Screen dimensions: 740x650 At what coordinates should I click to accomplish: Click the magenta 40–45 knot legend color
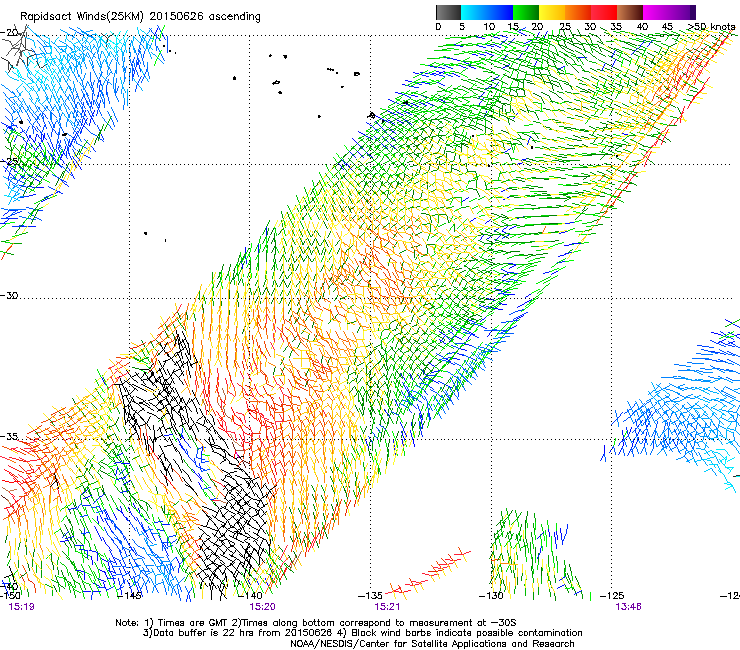pyautogui.click(x=656, y=12)
